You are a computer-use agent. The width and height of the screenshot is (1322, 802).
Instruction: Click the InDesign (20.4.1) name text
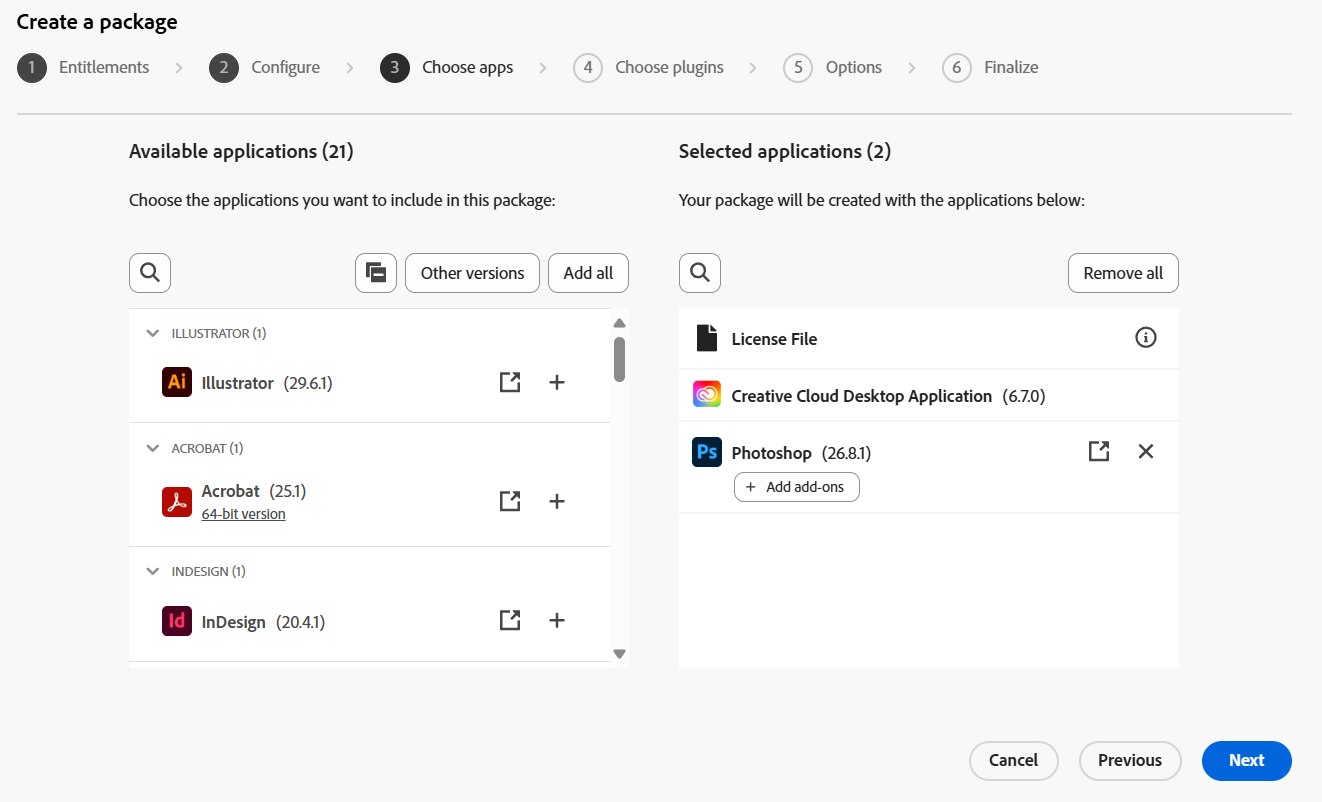click(x=263, y=622)
